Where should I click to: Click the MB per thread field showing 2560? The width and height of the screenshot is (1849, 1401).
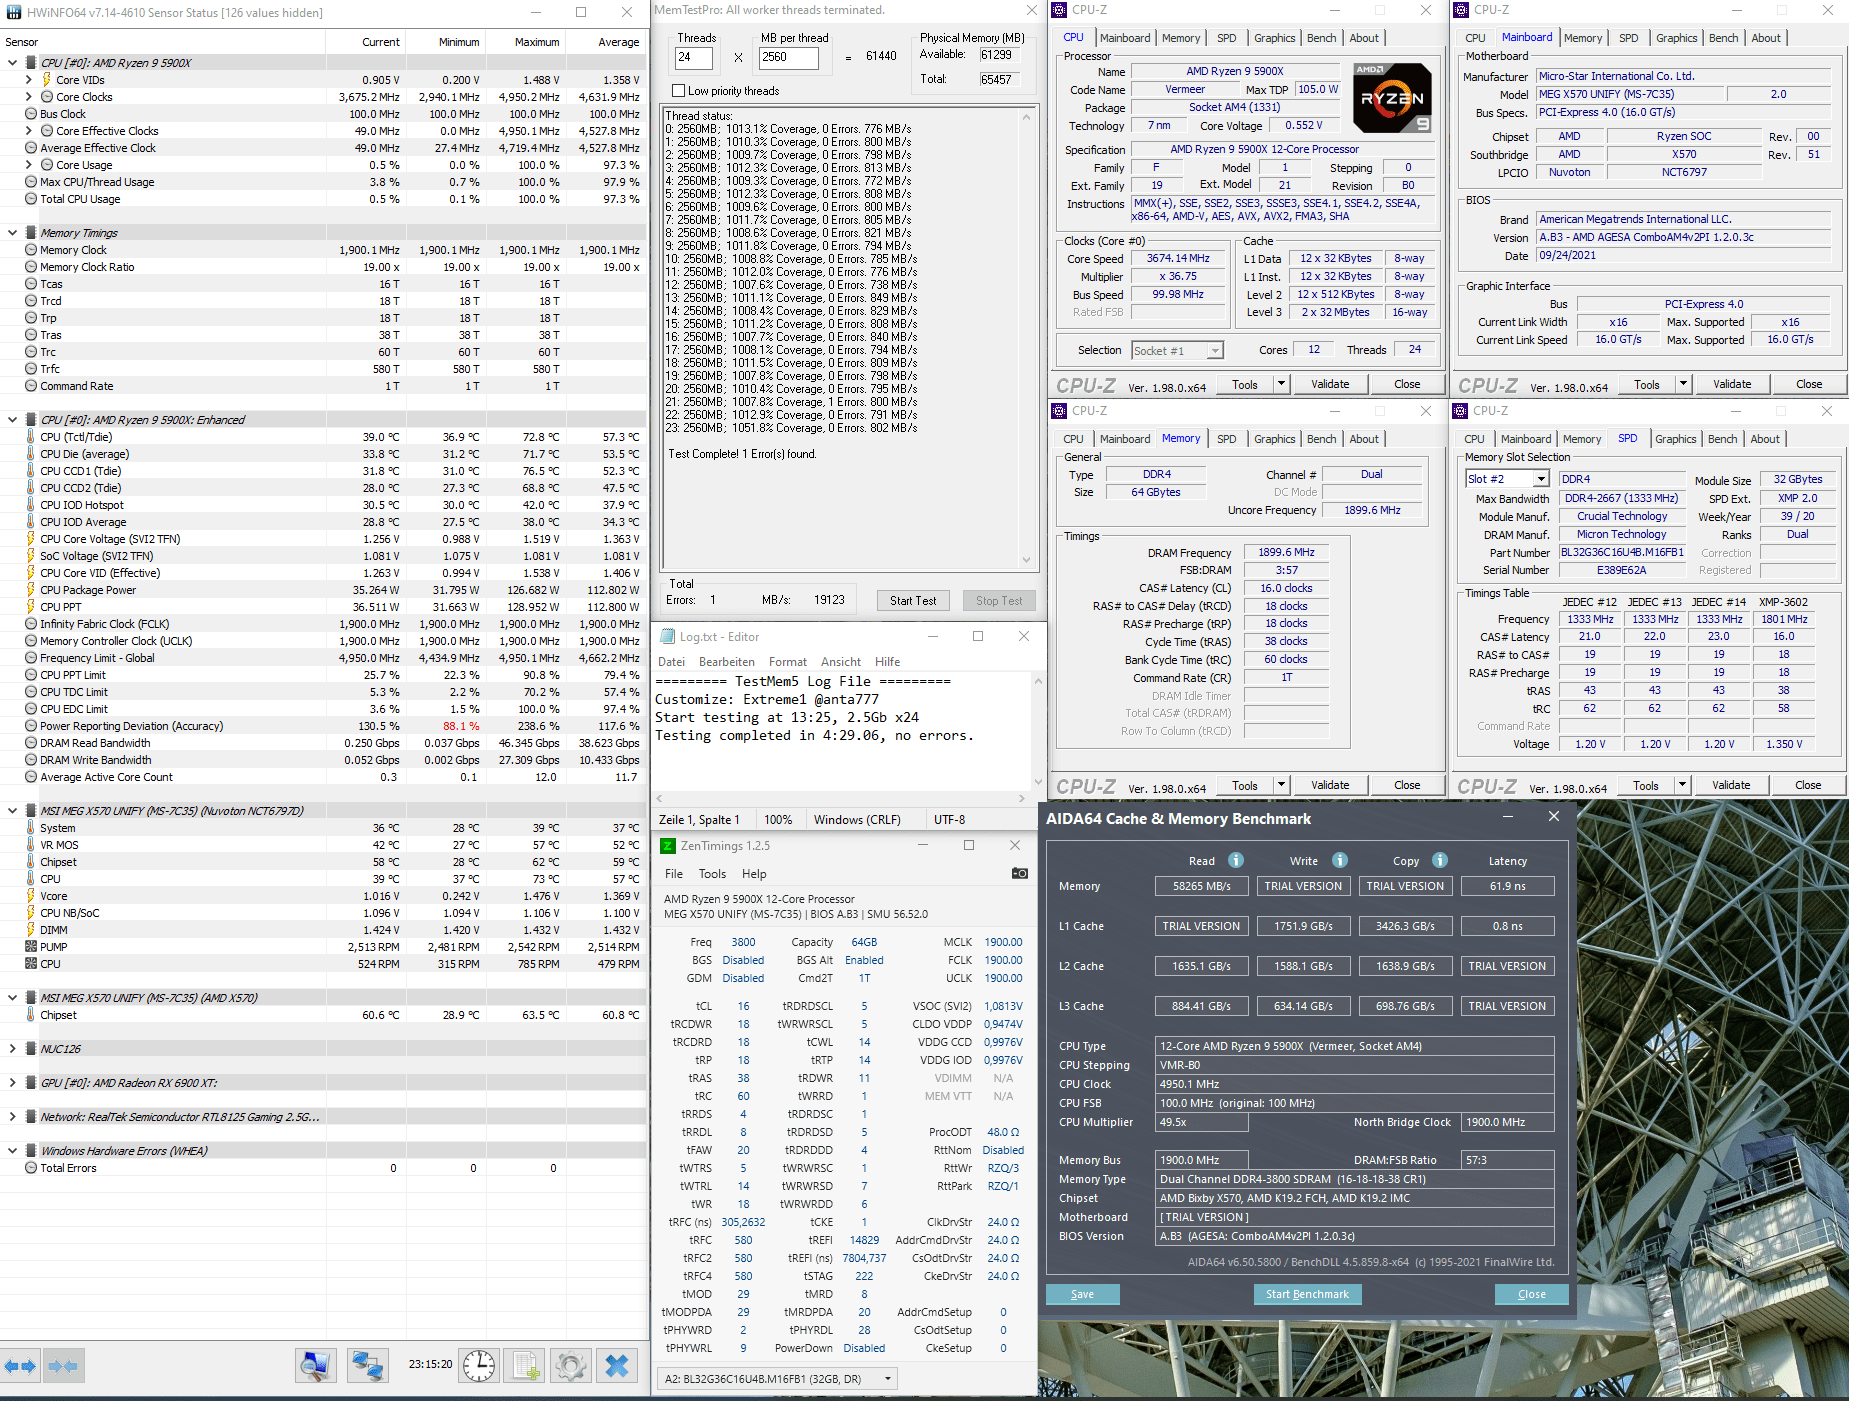(x=789, y=57)
